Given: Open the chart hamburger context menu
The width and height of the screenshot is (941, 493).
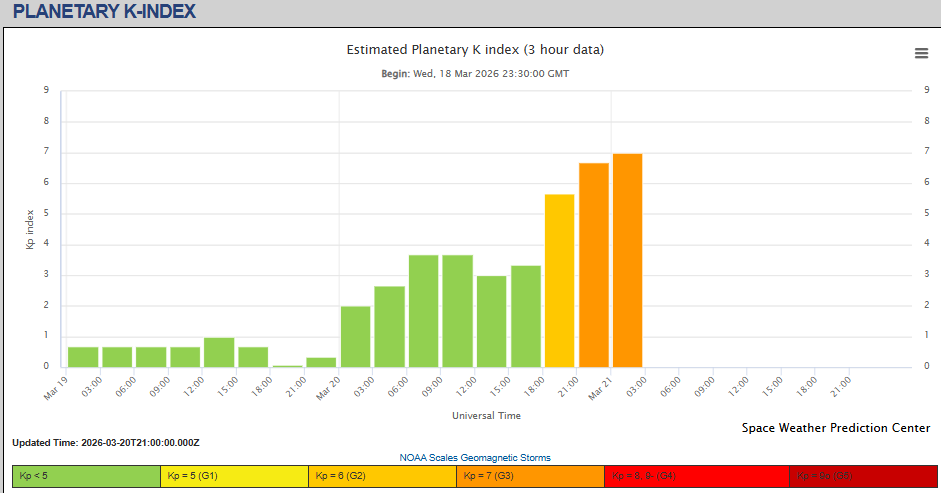Looking at the screenshot, I should point(921,53).
